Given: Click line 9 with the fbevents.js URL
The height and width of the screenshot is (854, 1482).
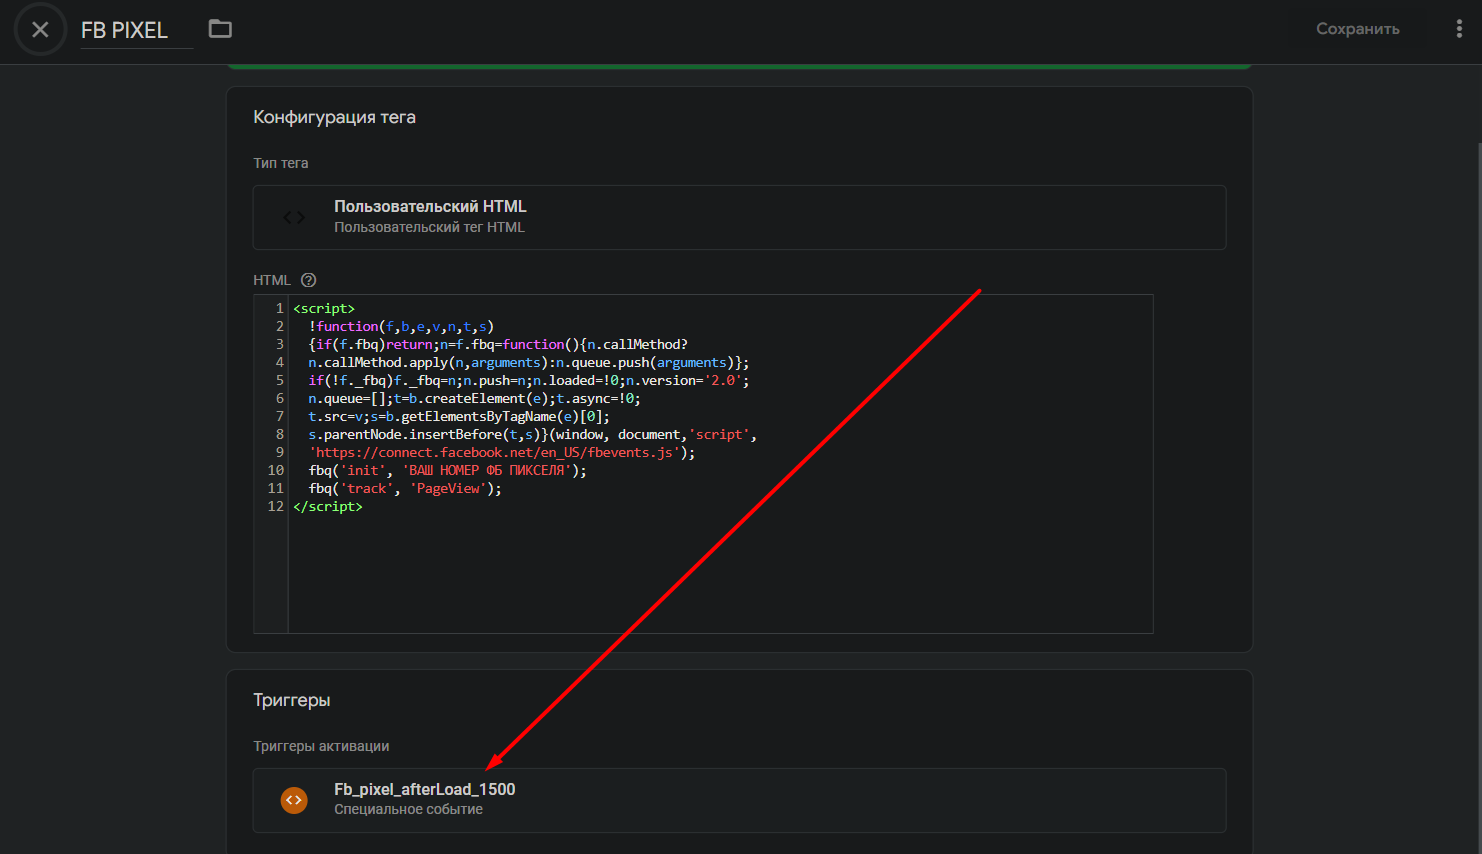Looking at the screenshot, I should tap(502, 452).
